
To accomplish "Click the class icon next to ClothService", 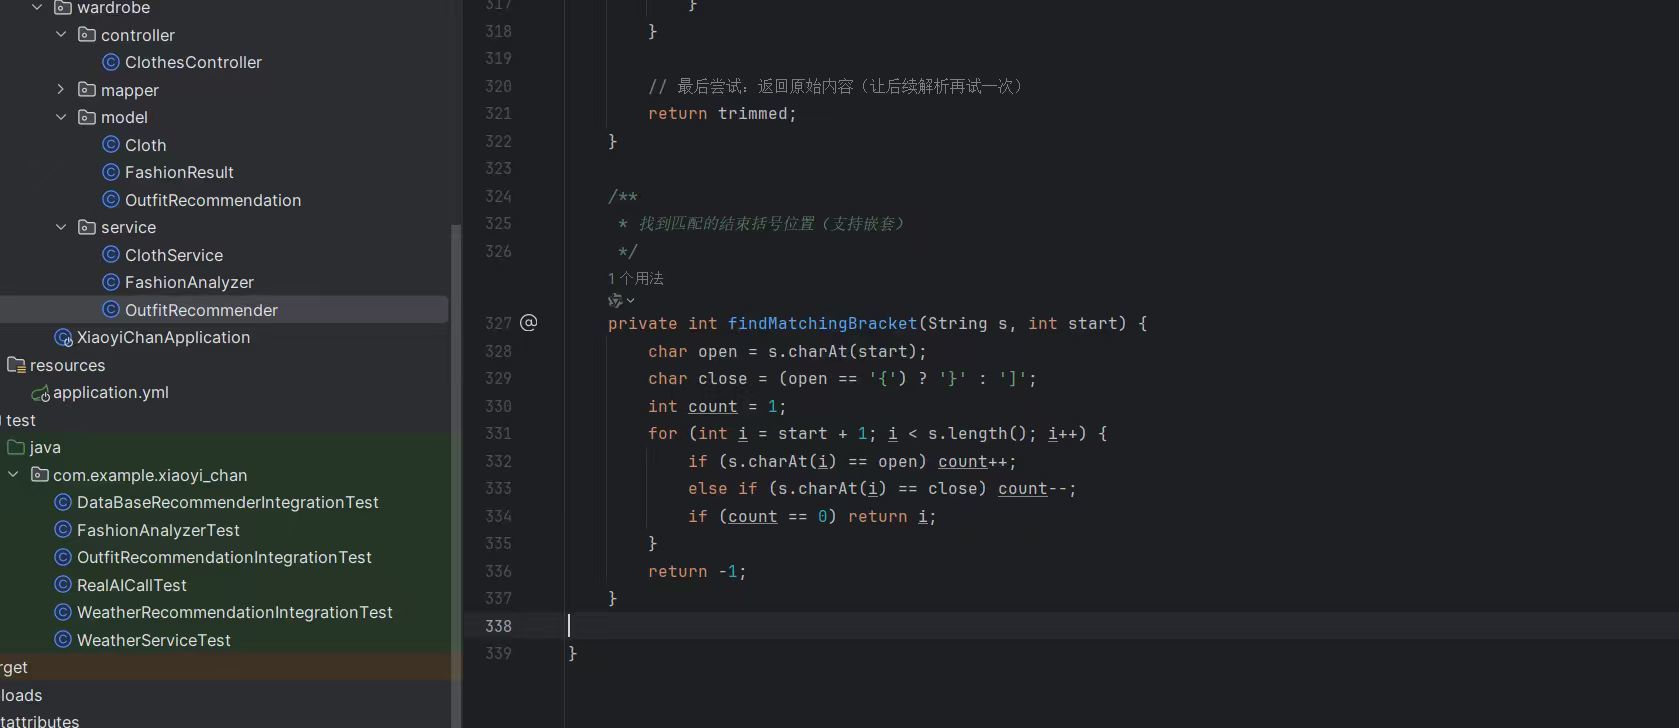I will [111, 255].
